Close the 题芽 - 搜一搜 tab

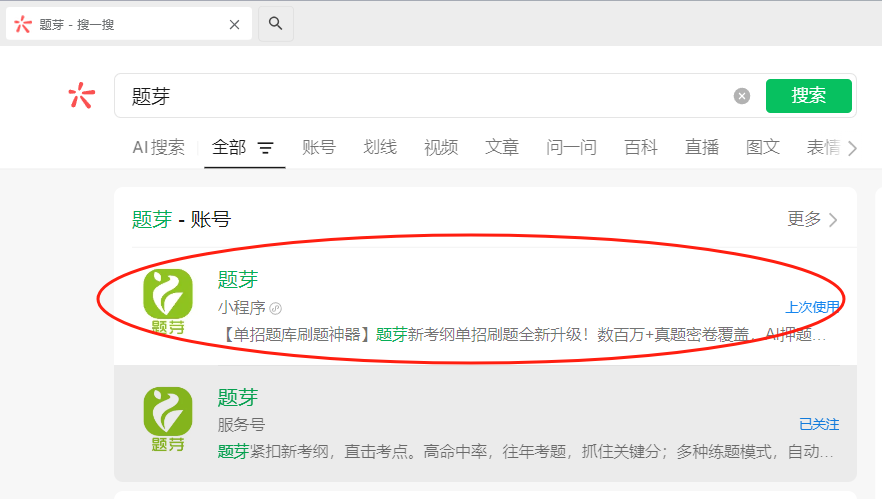click(235, 25)
